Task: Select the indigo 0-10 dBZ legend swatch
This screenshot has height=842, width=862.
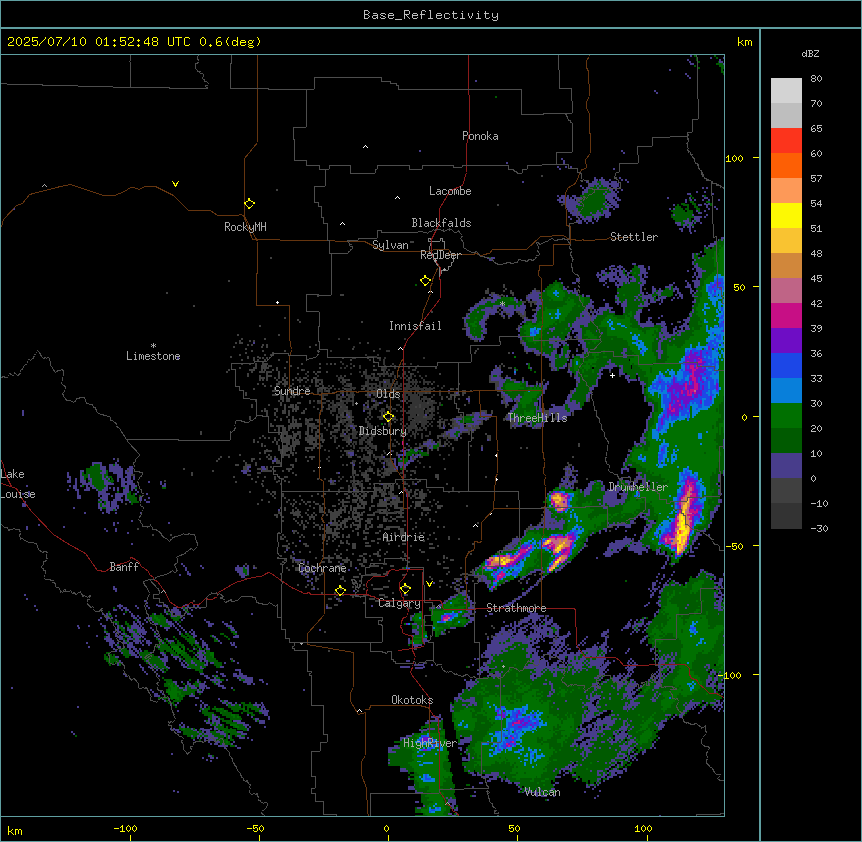Action: pyautogui.click(x=786, y=466)
